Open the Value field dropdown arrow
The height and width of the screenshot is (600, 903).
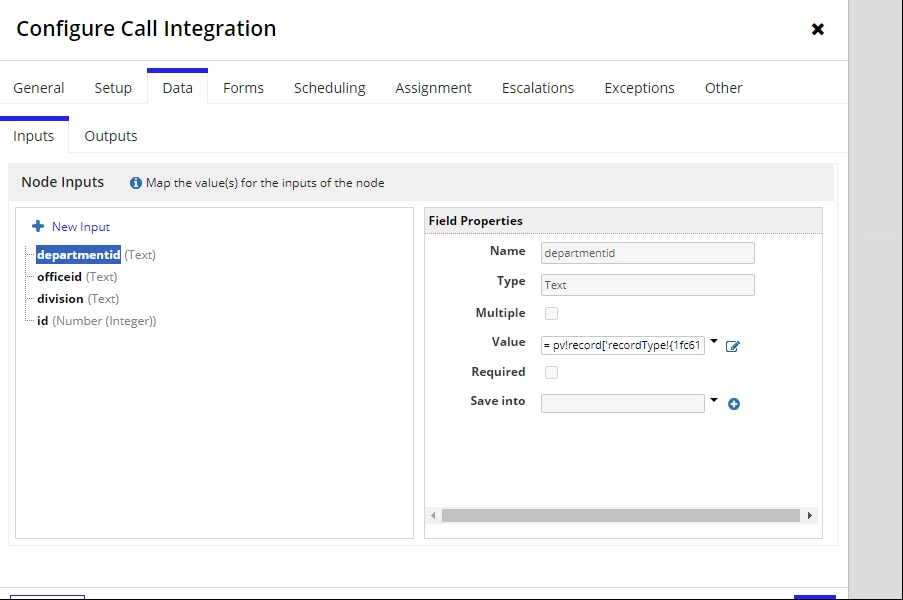pos(714,341)
